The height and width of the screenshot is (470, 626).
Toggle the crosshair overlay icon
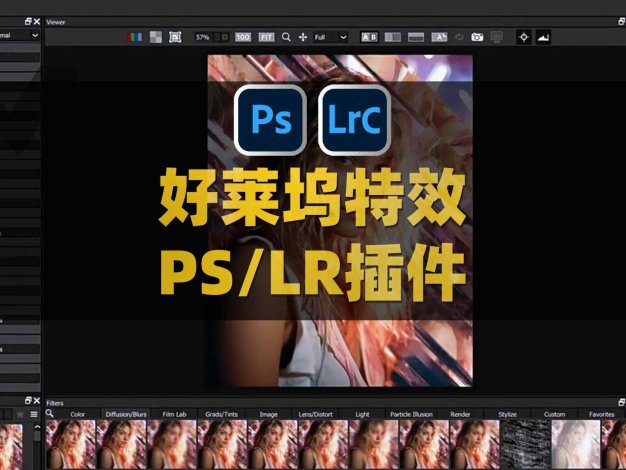tap(524, 37)
